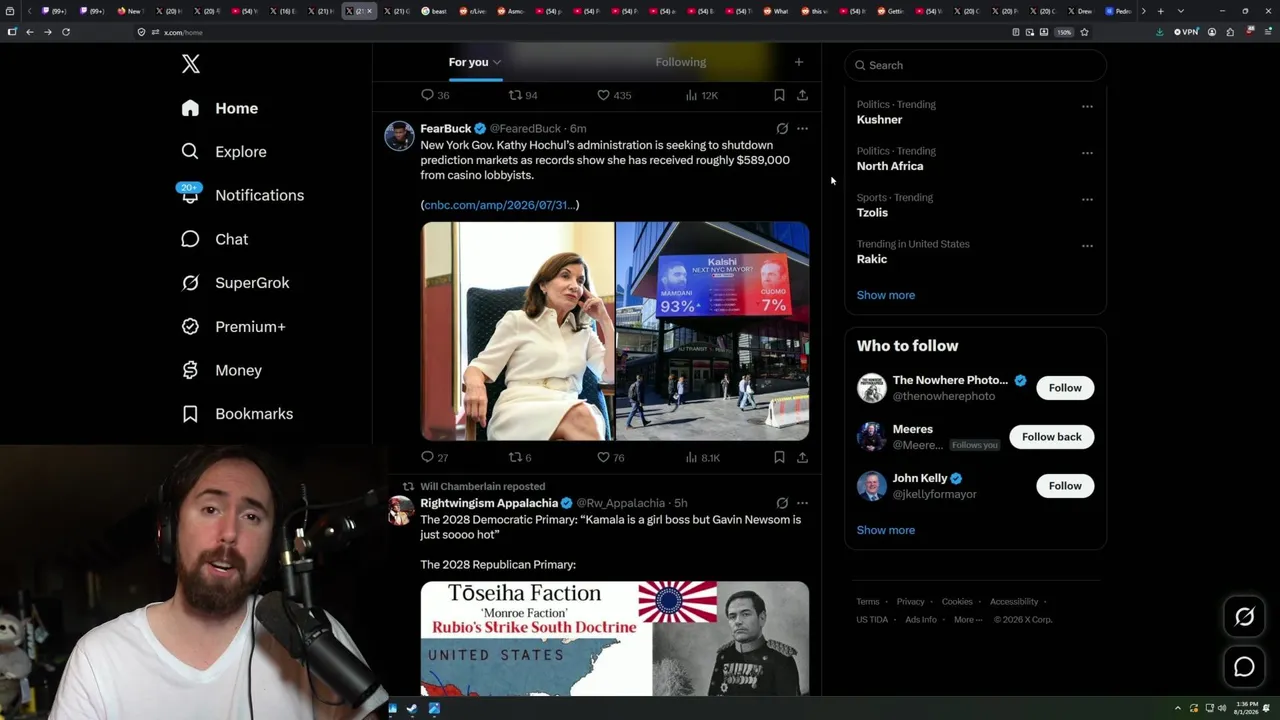Open SuperGrok in the sidebar
1280x720 pixels.
[x=236, y=283]
